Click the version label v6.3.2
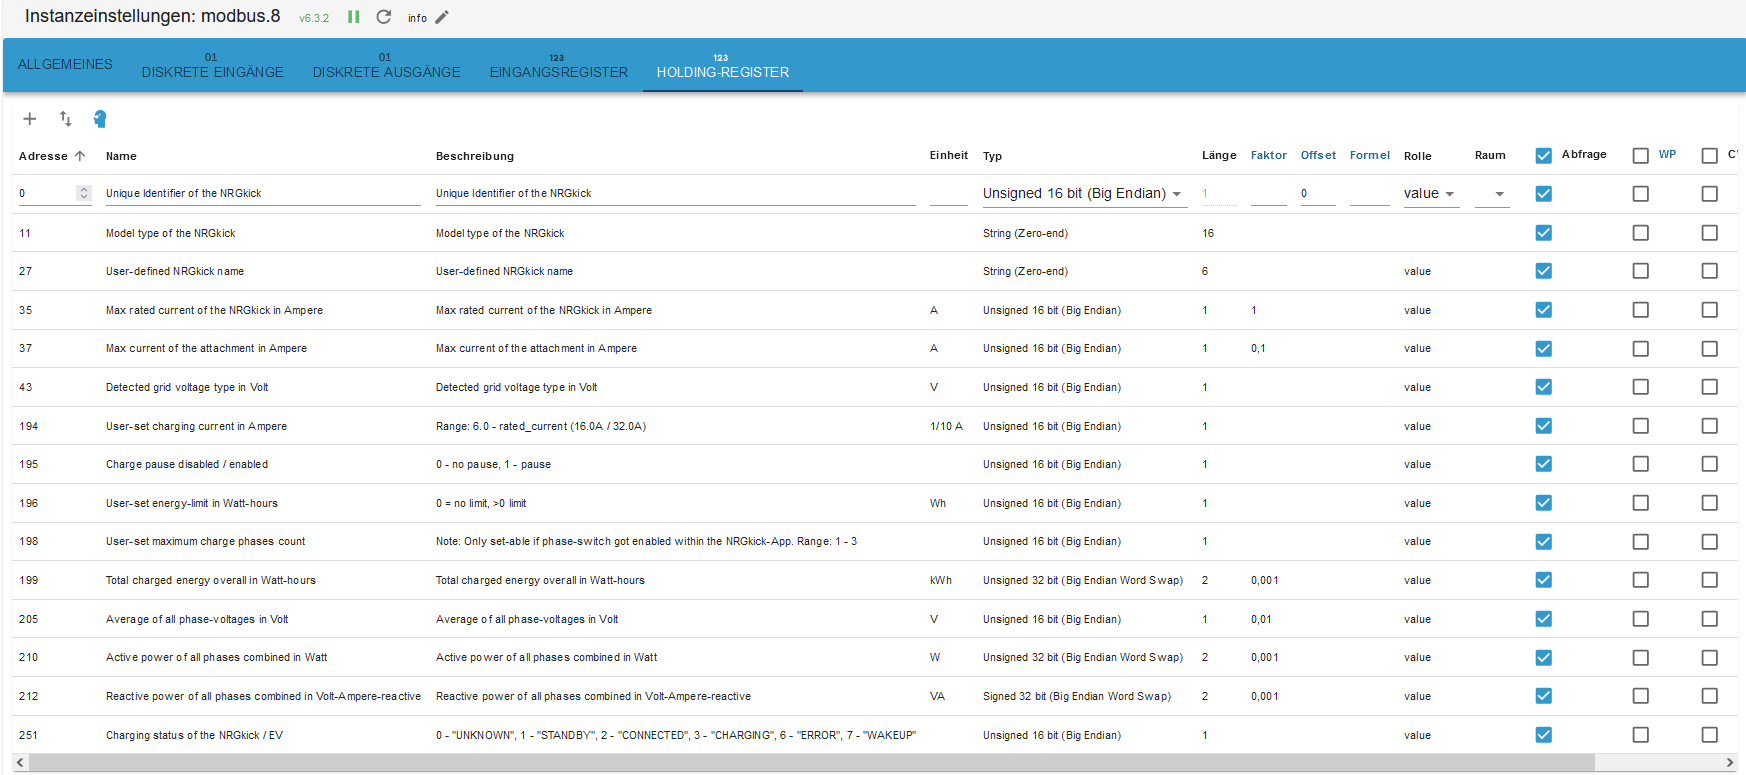 pyautogui.click(x=314, y=18)
